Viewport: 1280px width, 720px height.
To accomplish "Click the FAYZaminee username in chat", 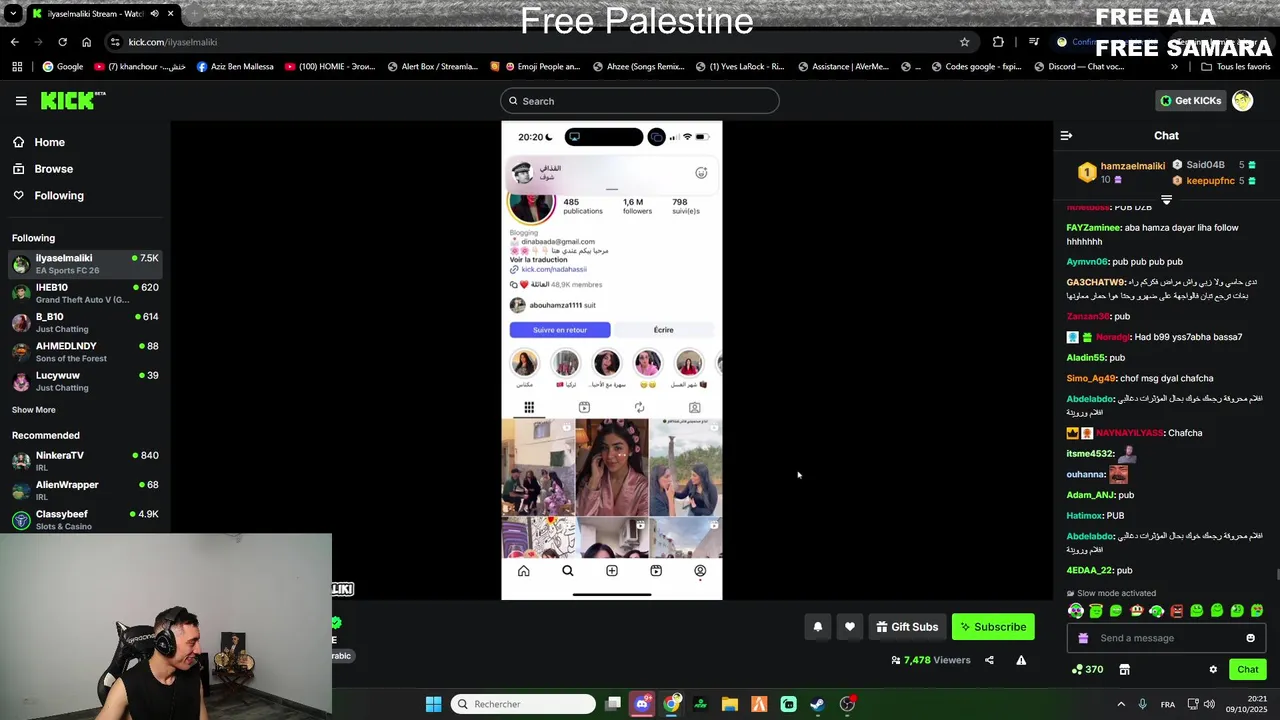I will pyautogui.click(x=1093, y=227).
